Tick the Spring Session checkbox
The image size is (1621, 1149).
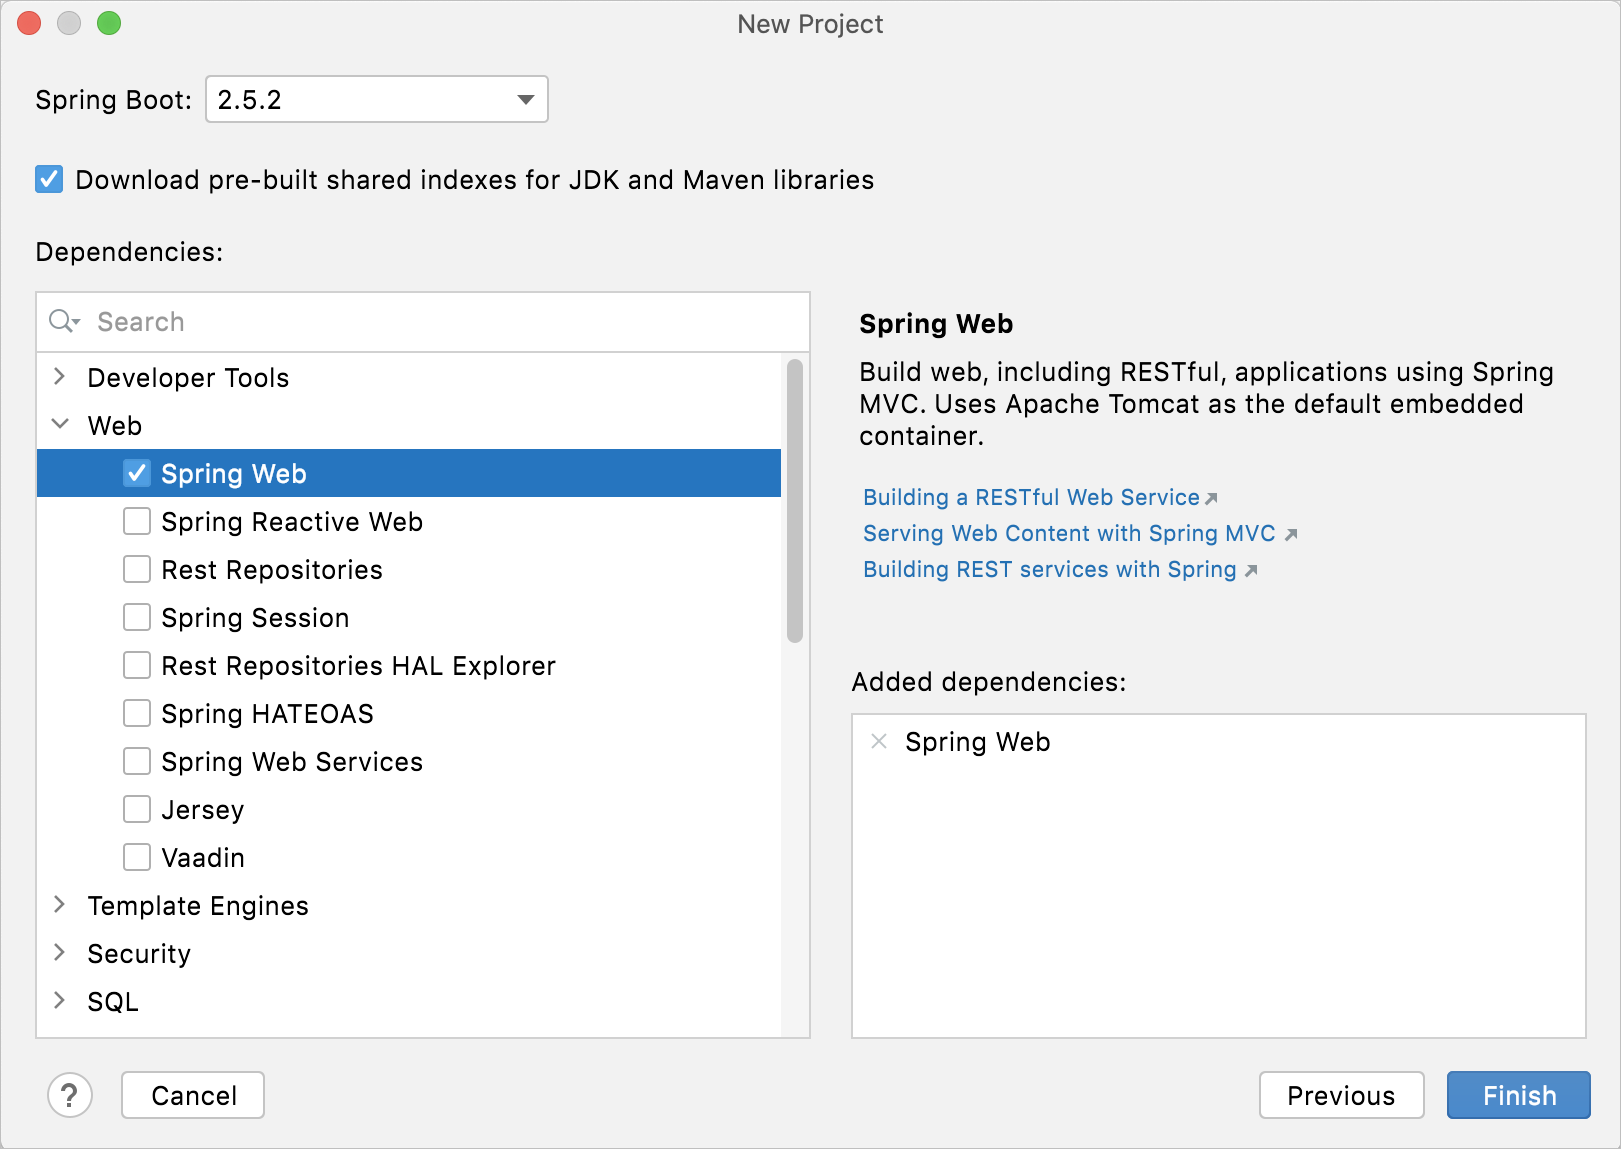tap(137, 617)
